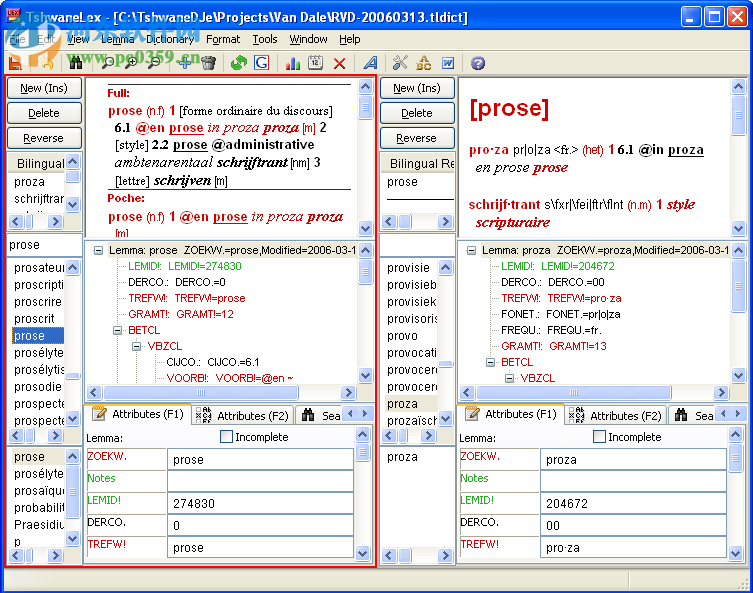Viewport: 753px width, 593px height.
Task: Click the red X toolbar icon
Action: click(x=340, y=63)
